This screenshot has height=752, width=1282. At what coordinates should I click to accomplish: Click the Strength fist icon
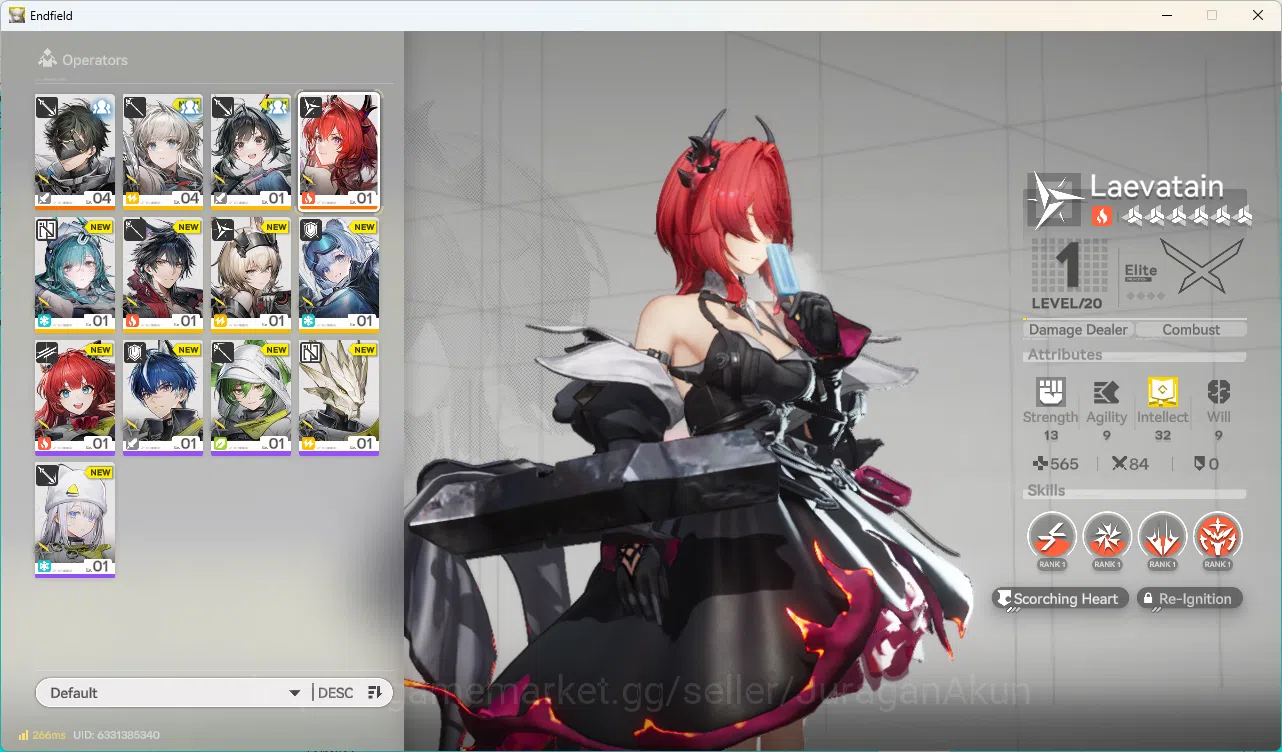coord(1051,392)
